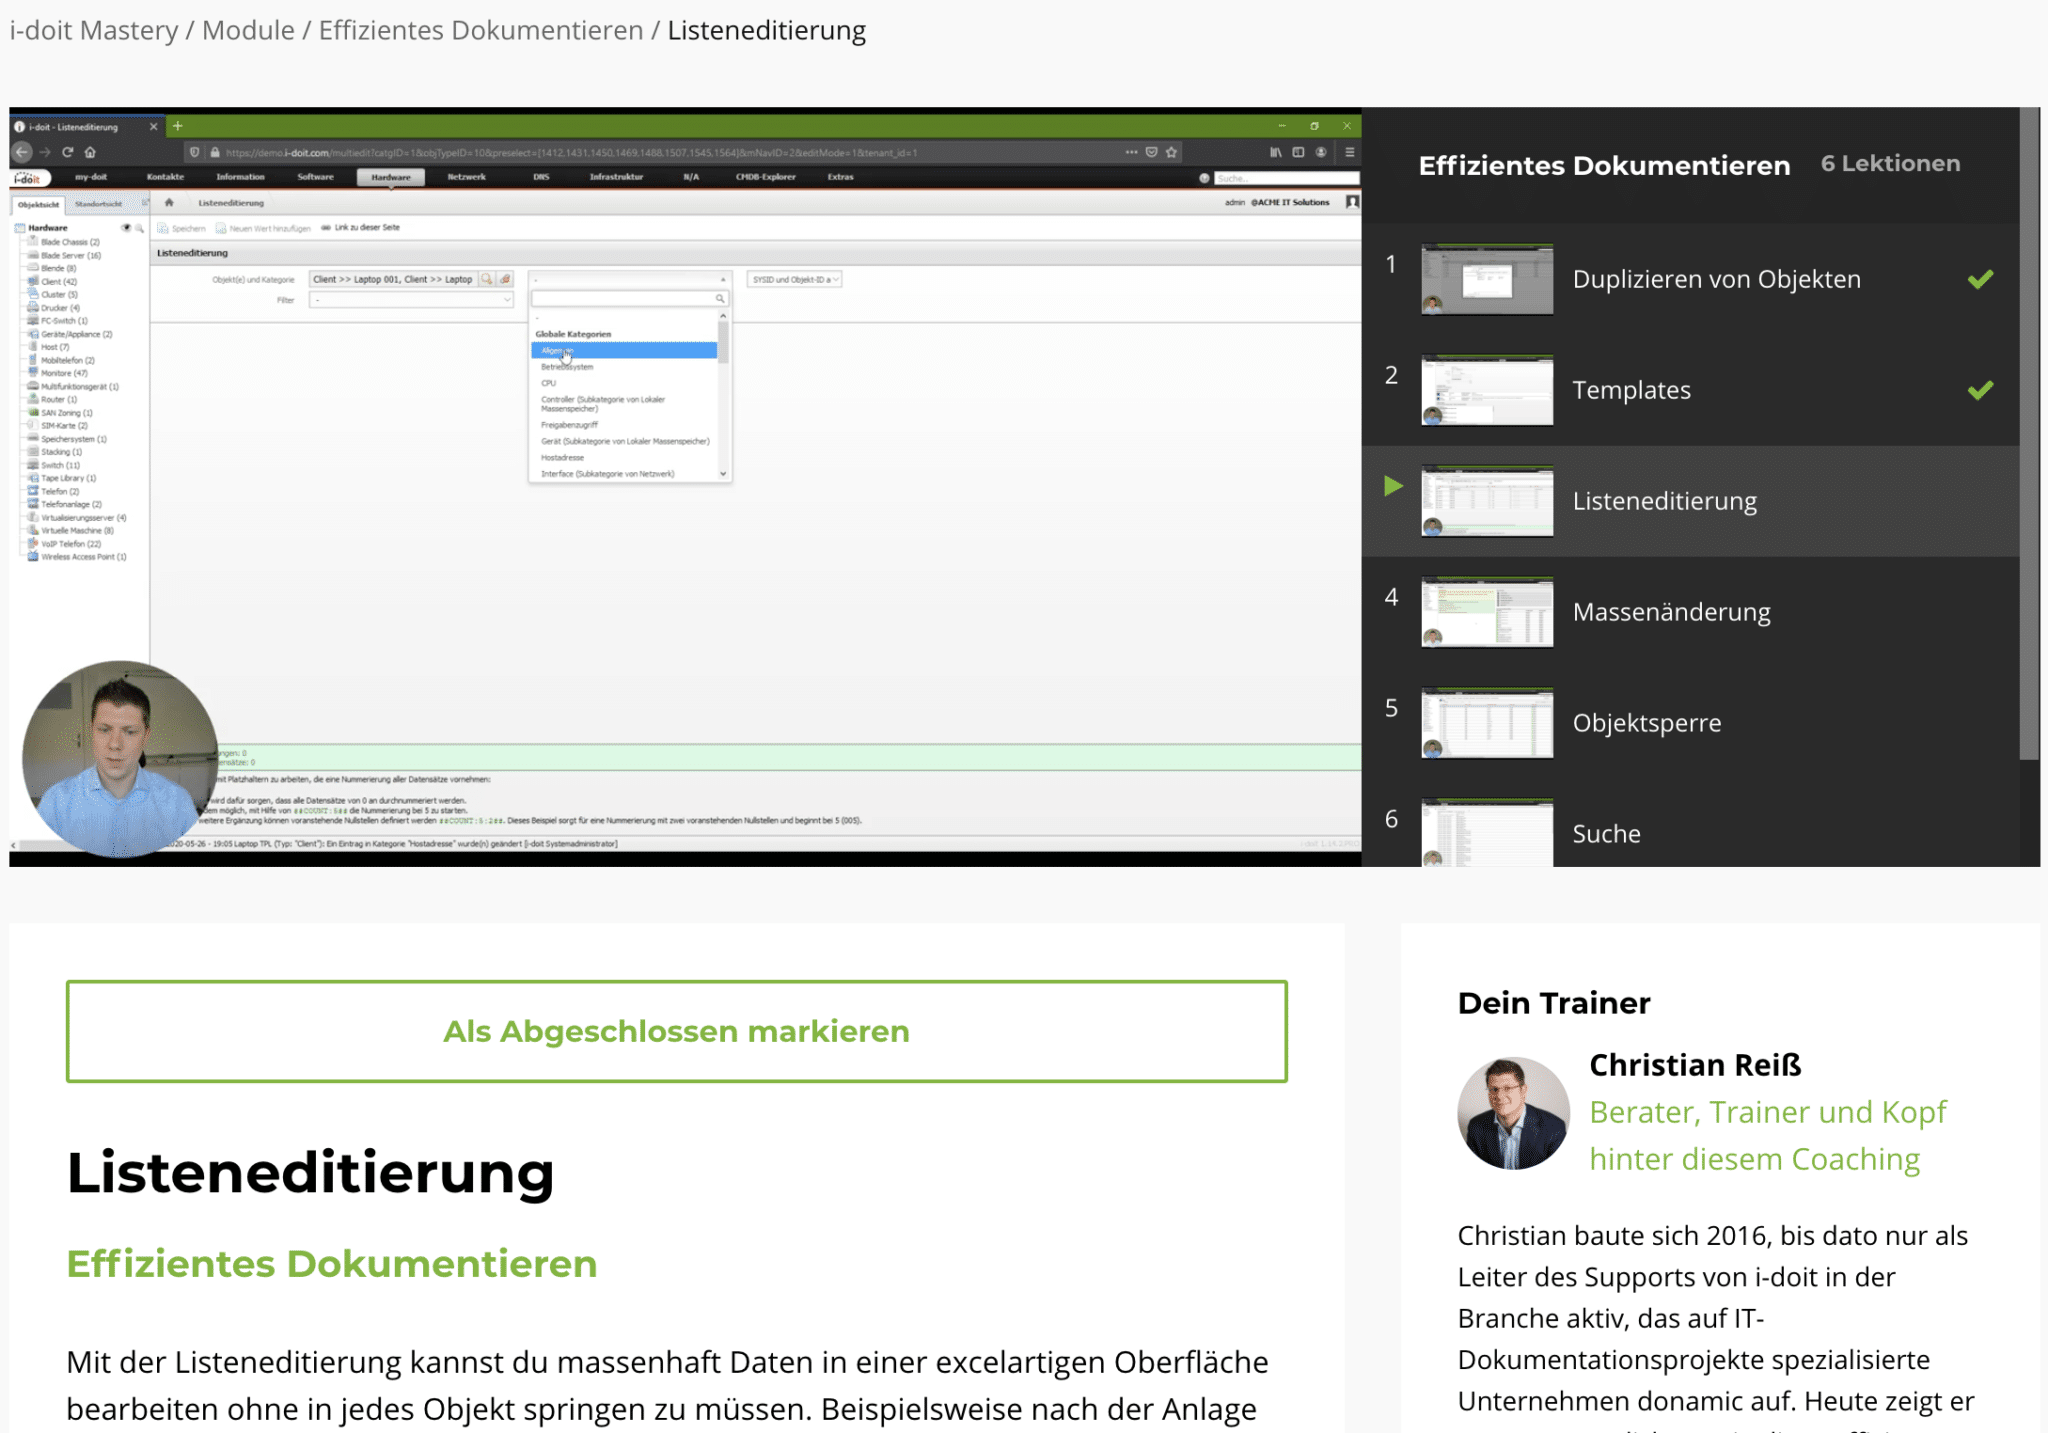
Task: Click the object browser icon beside Client Laptop field
Action: point(487,280)
